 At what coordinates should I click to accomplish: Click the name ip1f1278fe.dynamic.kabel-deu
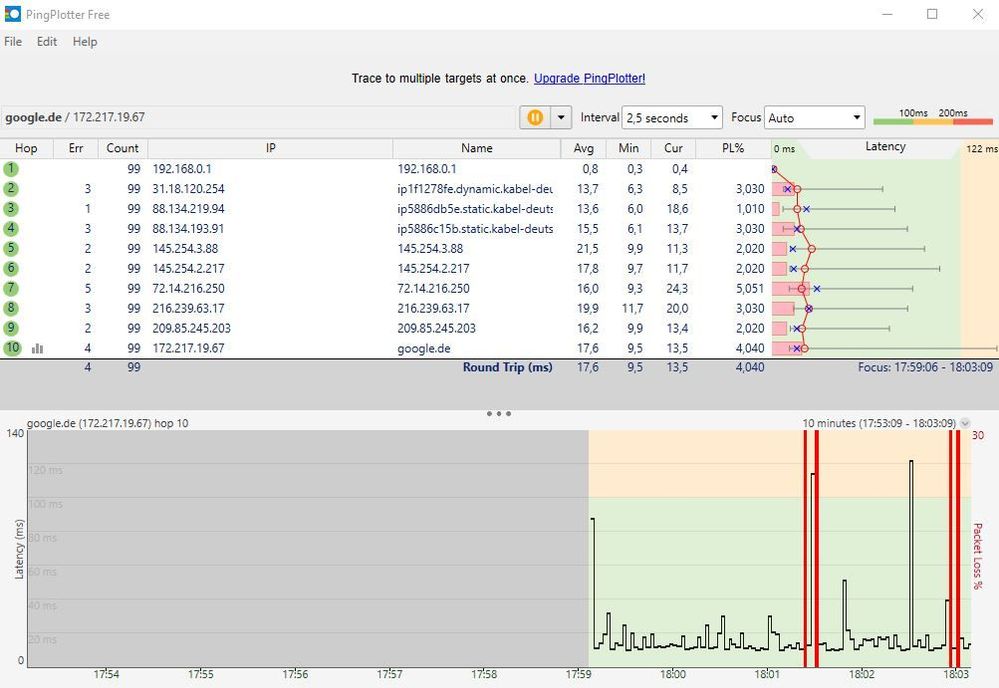click(x=475, y=189)
